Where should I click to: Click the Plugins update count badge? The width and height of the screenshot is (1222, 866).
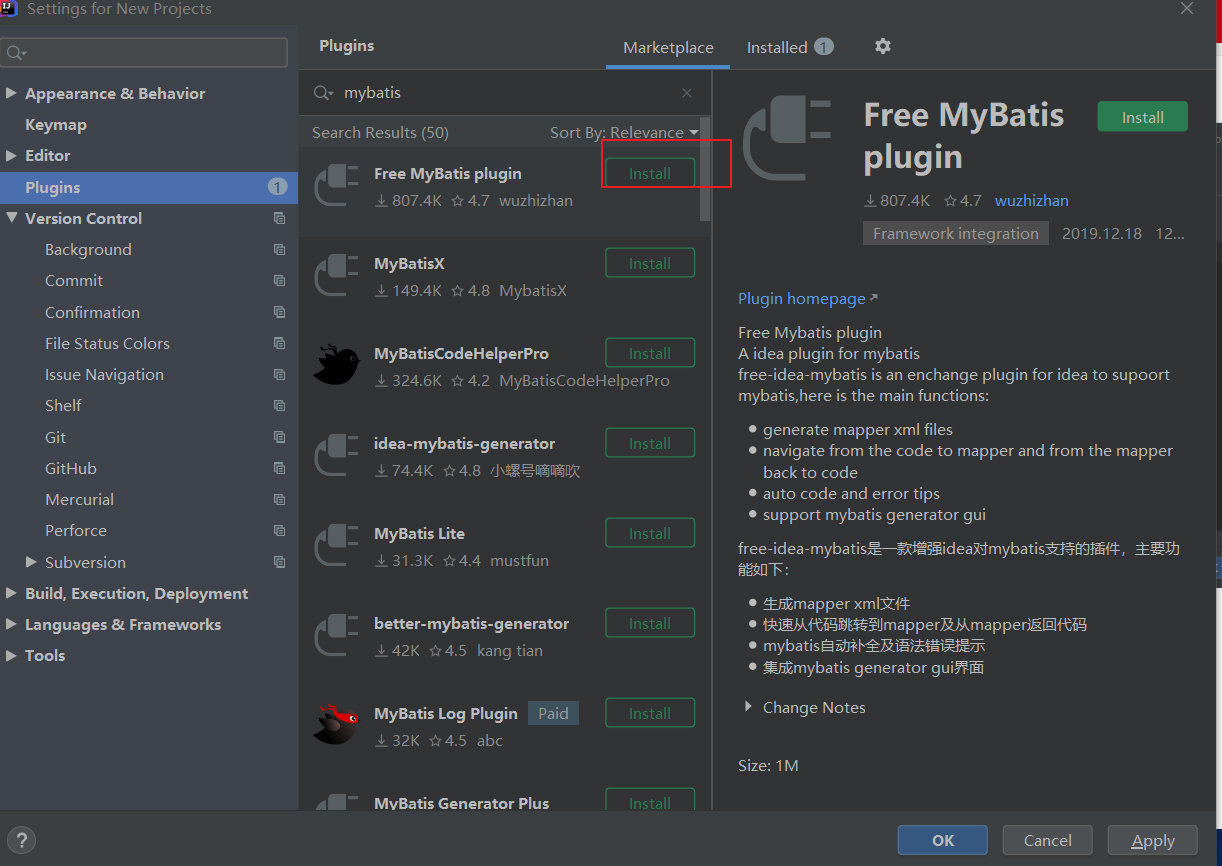click(x=278, y=187)
